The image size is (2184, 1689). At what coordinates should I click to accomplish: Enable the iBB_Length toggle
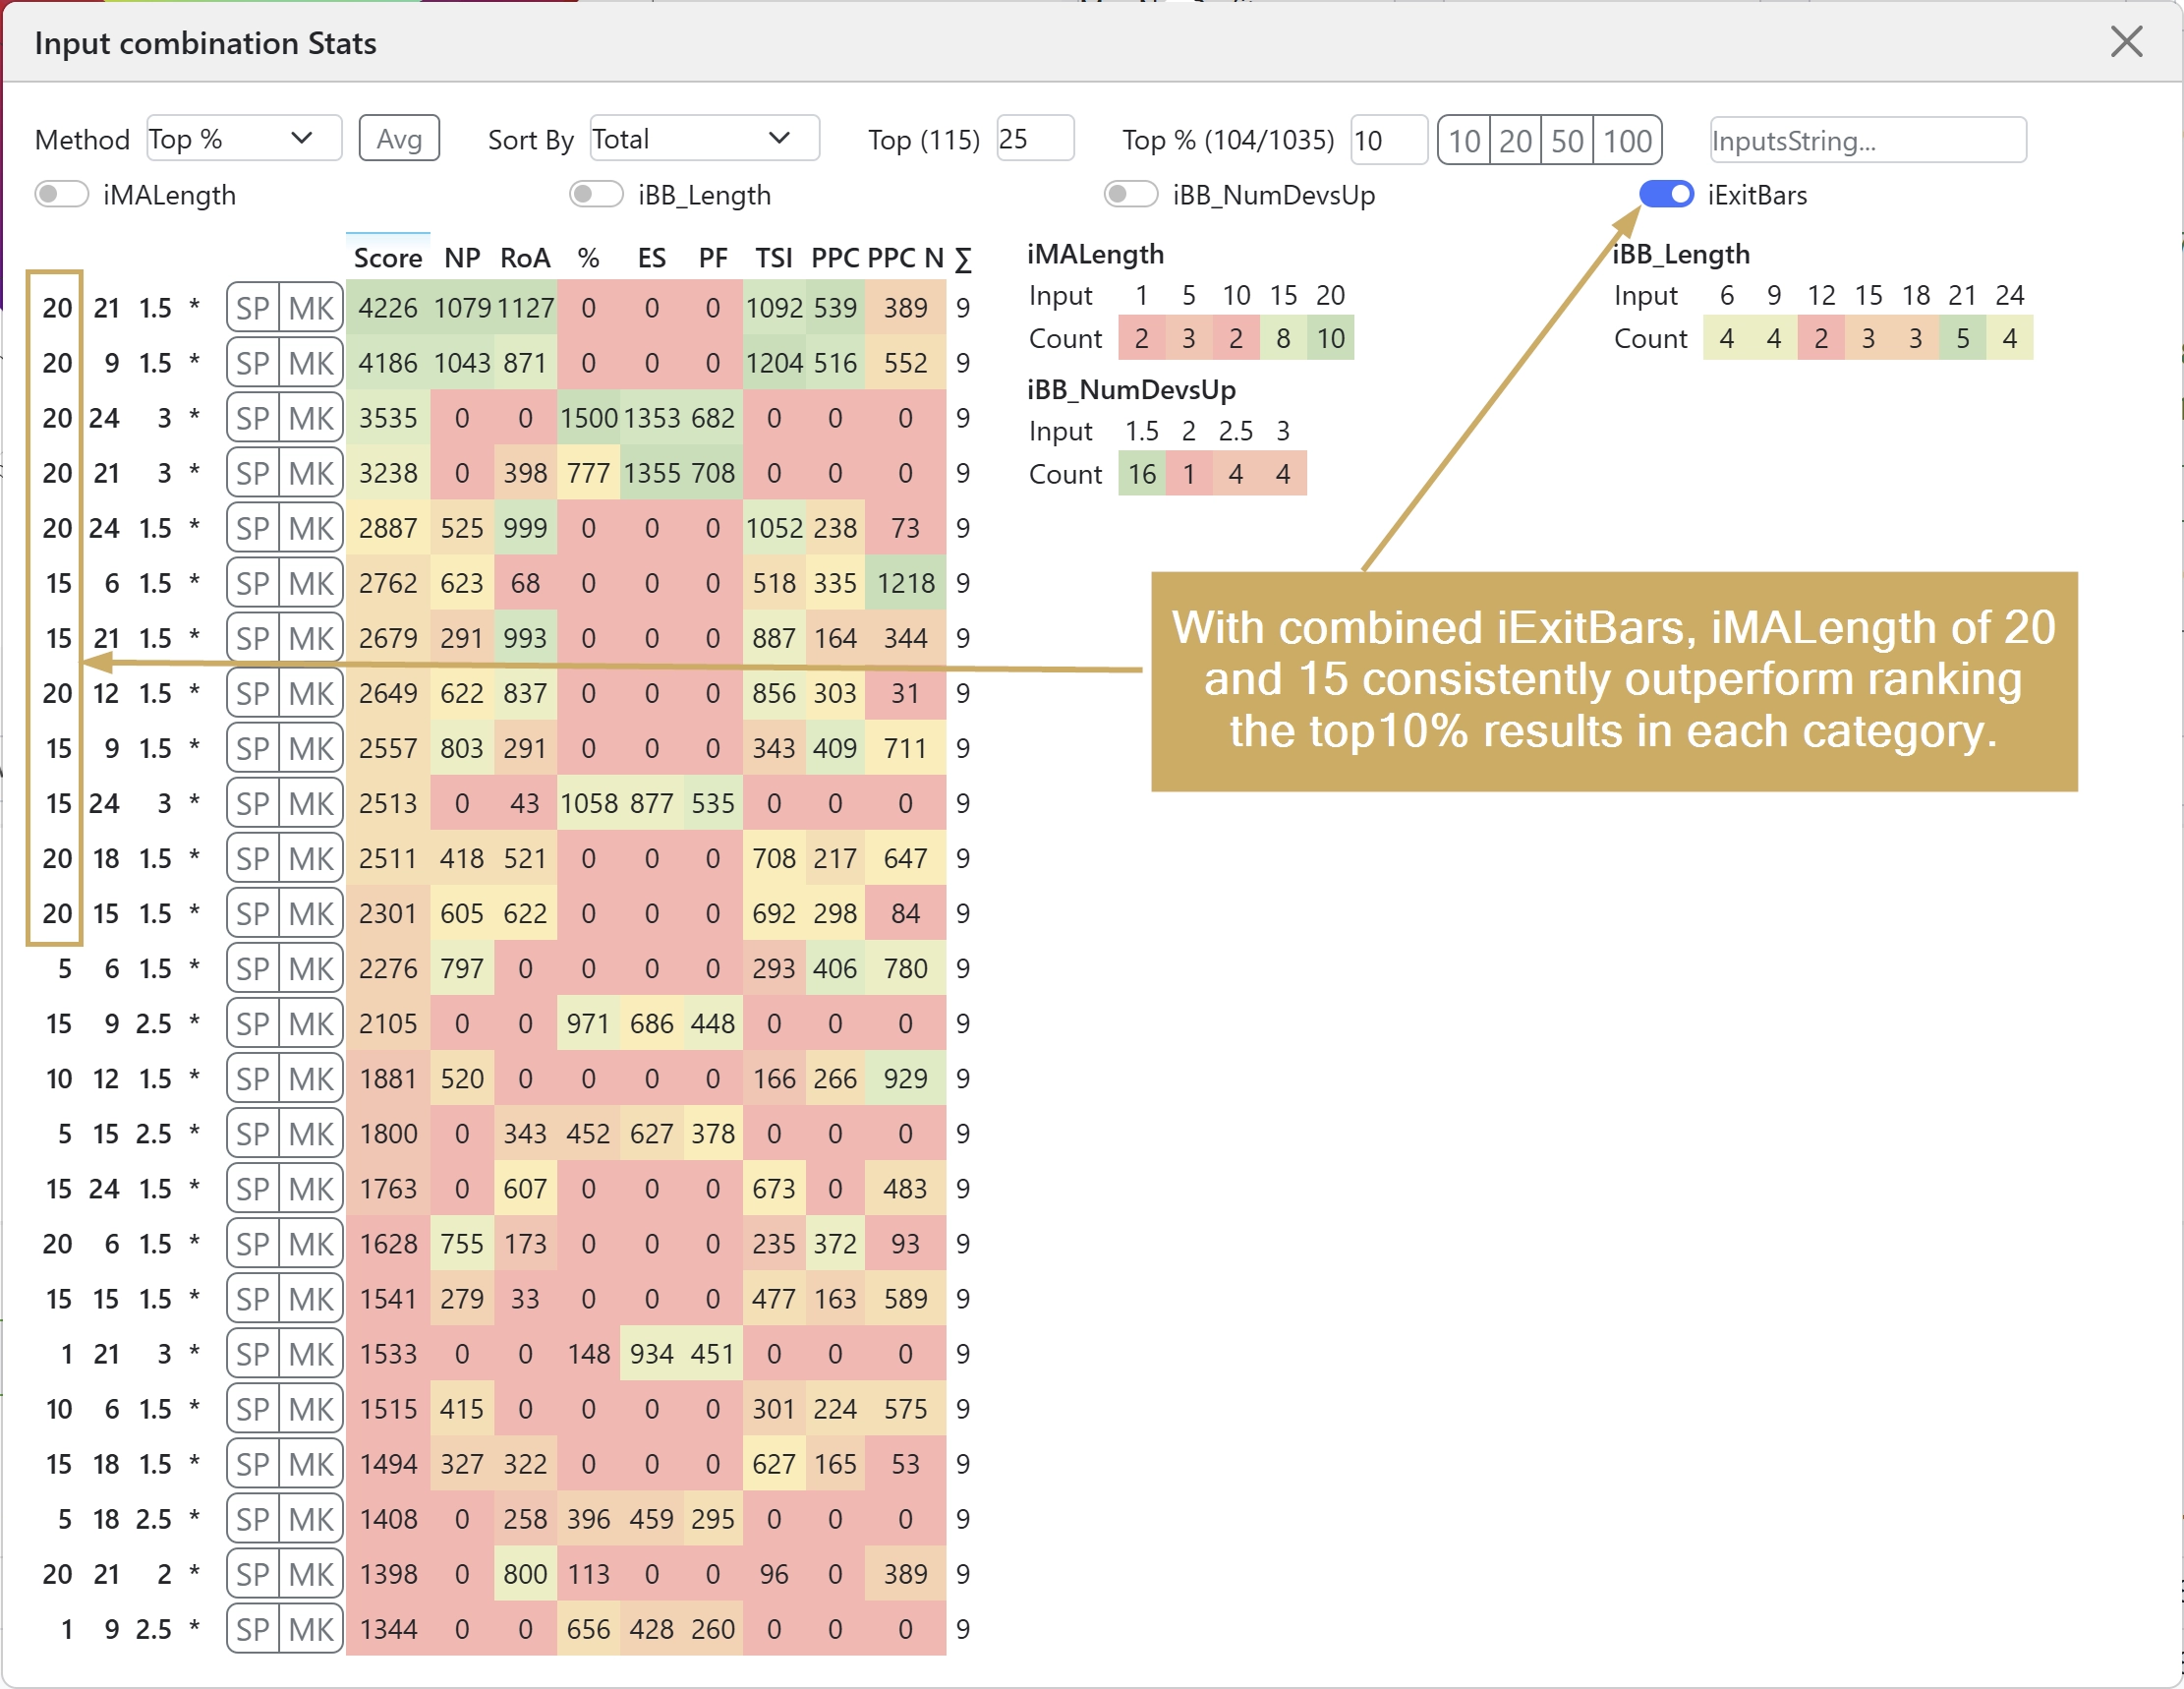(597, 194)
